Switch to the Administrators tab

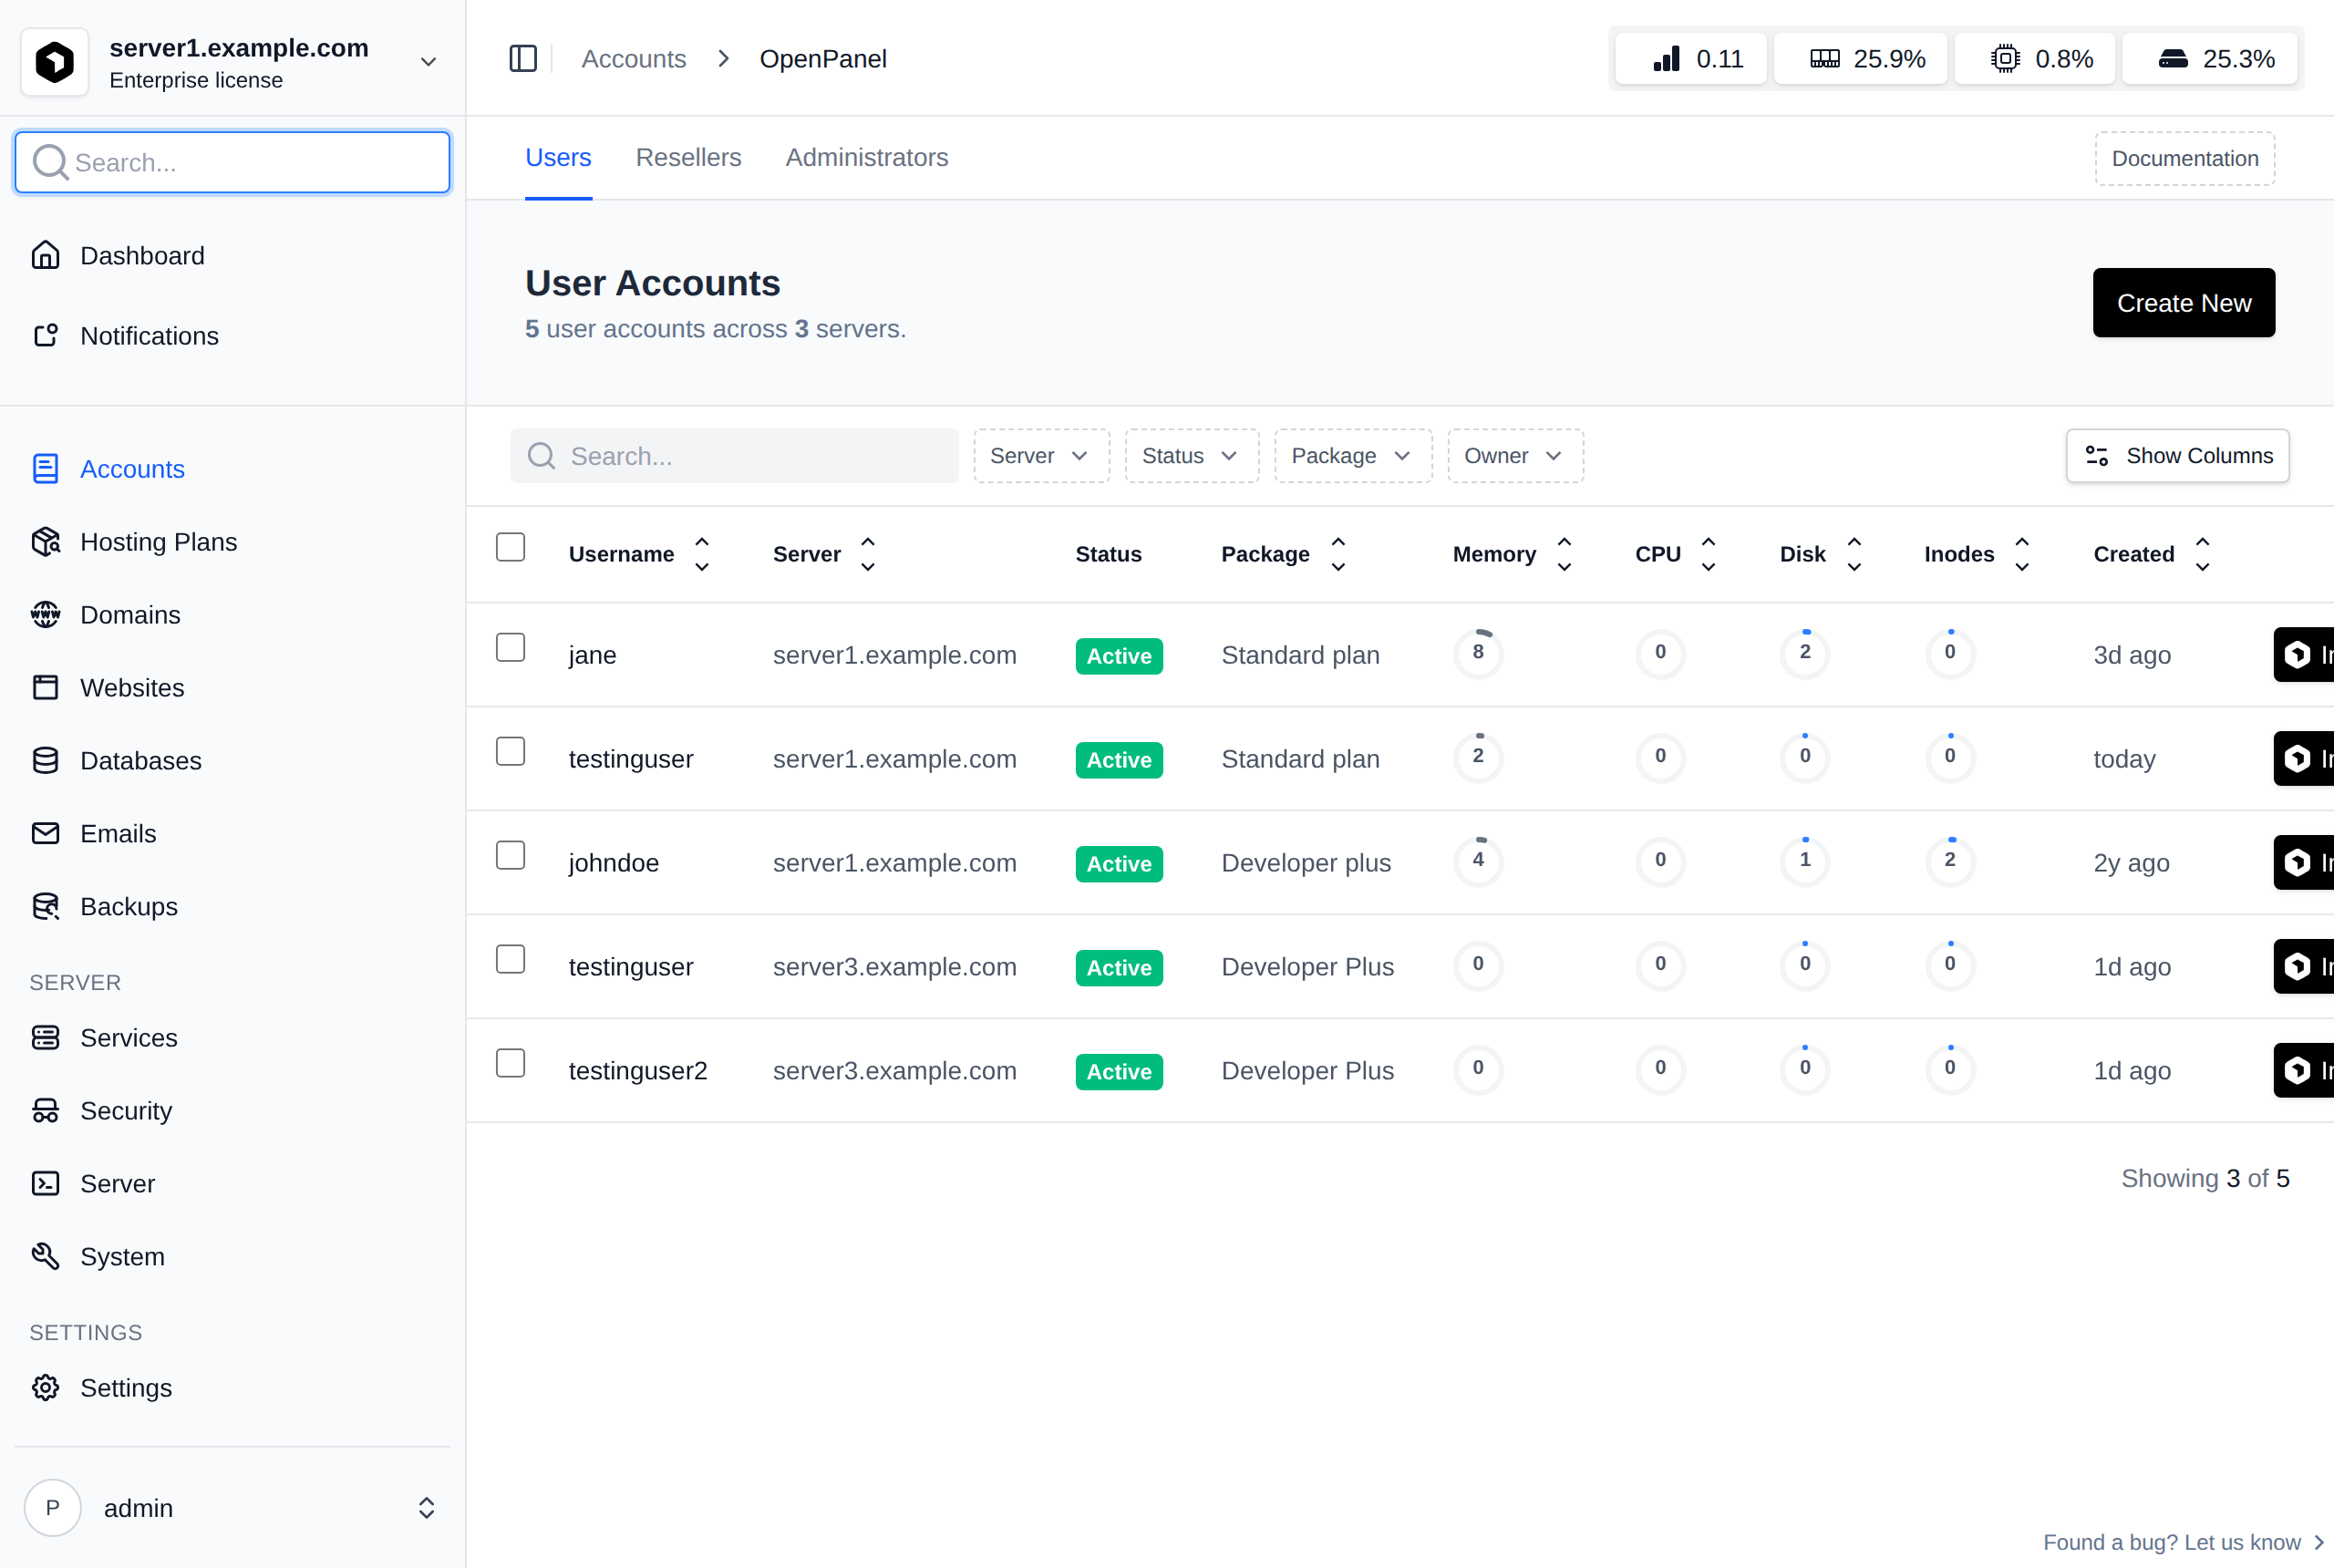[866, 158]
